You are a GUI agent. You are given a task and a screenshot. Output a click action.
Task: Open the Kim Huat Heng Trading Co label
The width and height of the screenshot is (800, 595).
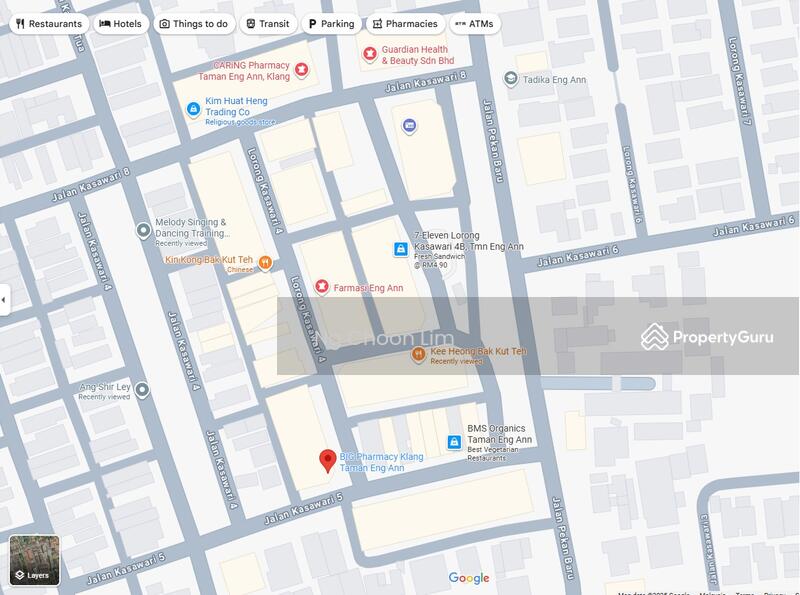click(236, 107)
